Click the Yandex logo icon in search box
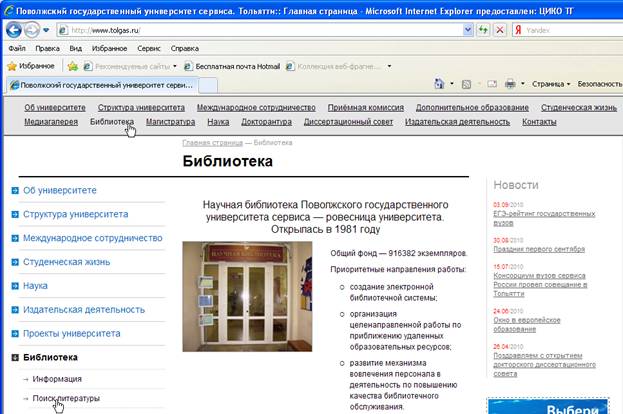The width and height of the screenshot is (623, 414). point(518,30)
